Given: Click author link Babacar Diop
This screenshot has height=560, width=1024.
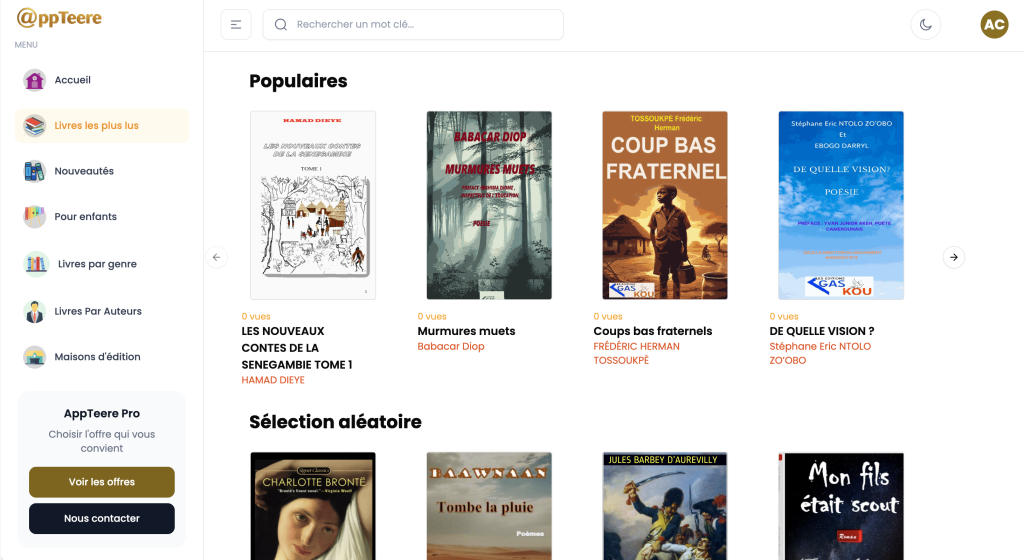Looking at the screenshot, I should [x=451, y=347].
